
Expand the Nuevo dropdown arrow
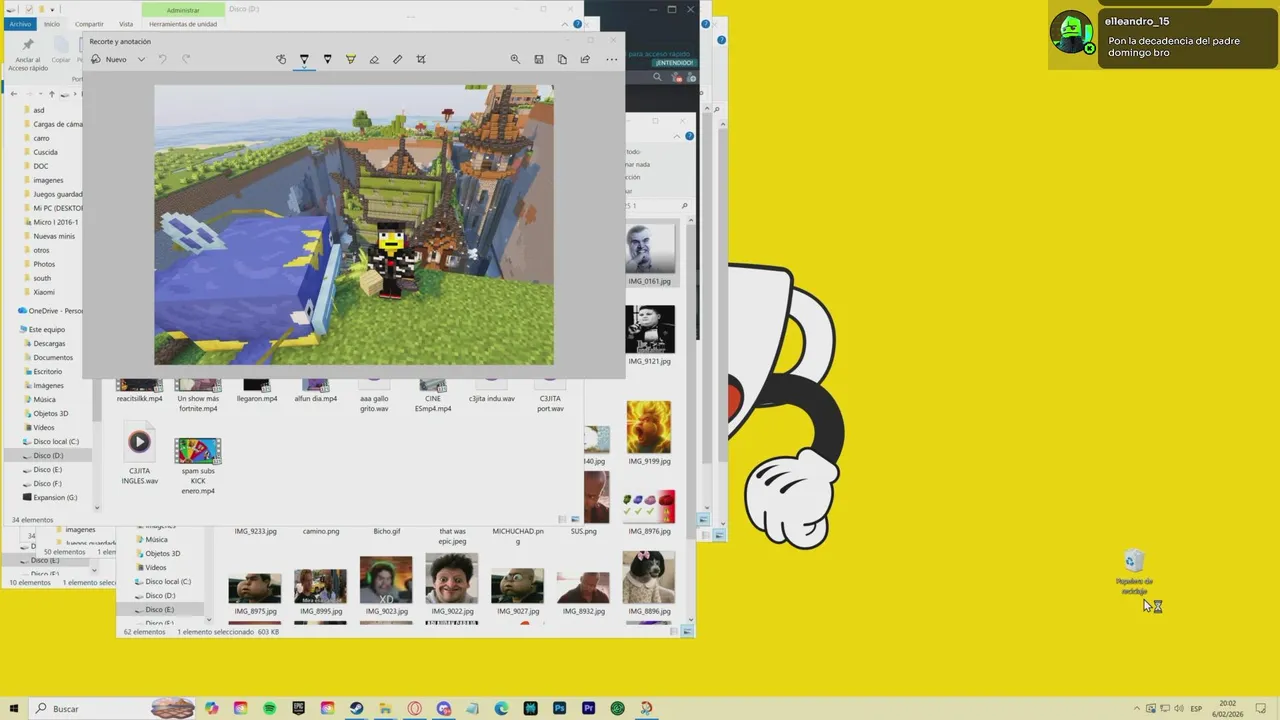[141, 59]
